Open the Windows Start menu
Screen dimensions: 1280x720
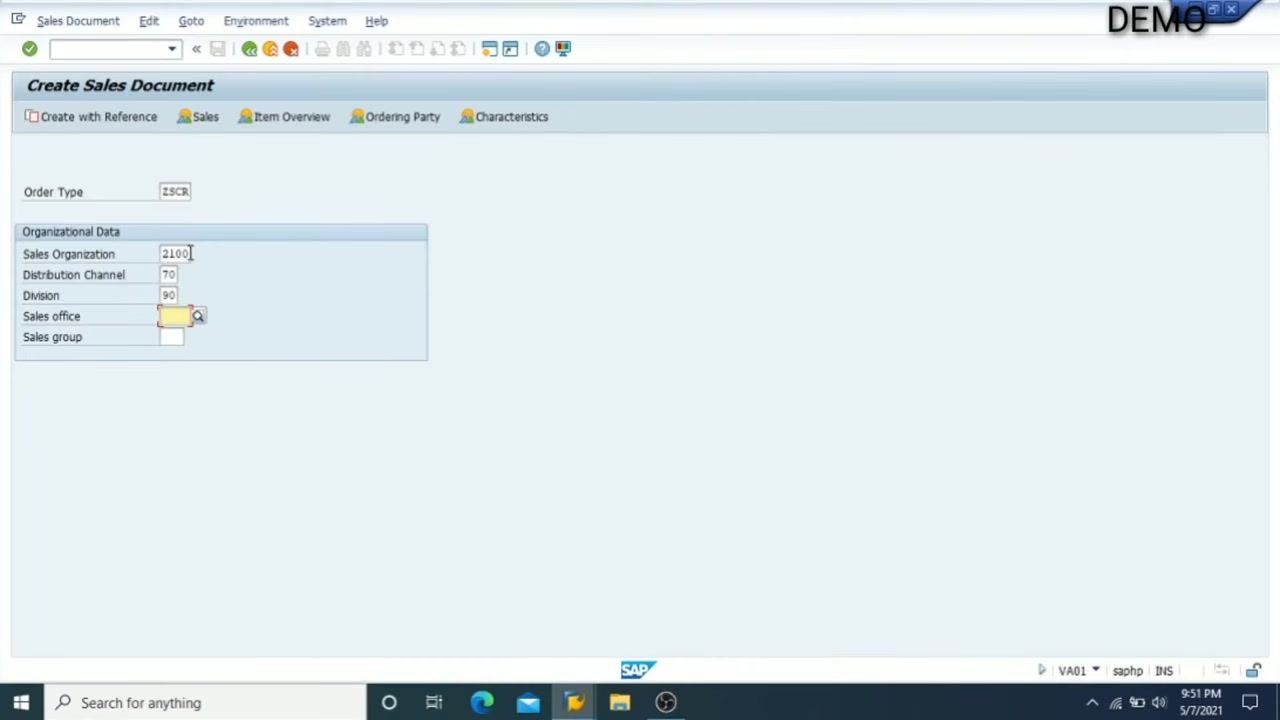click(21, 703)
